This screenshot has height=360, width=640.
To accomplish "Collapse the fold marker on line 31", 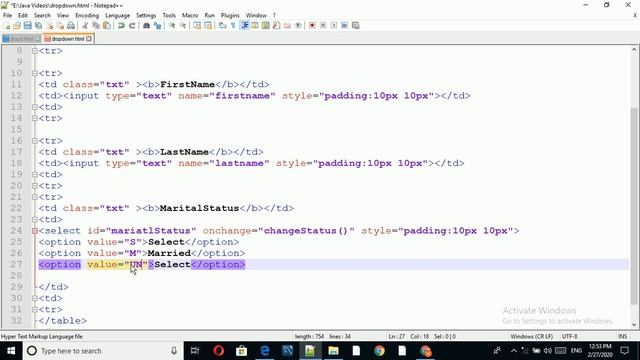I will click(35, 310).
